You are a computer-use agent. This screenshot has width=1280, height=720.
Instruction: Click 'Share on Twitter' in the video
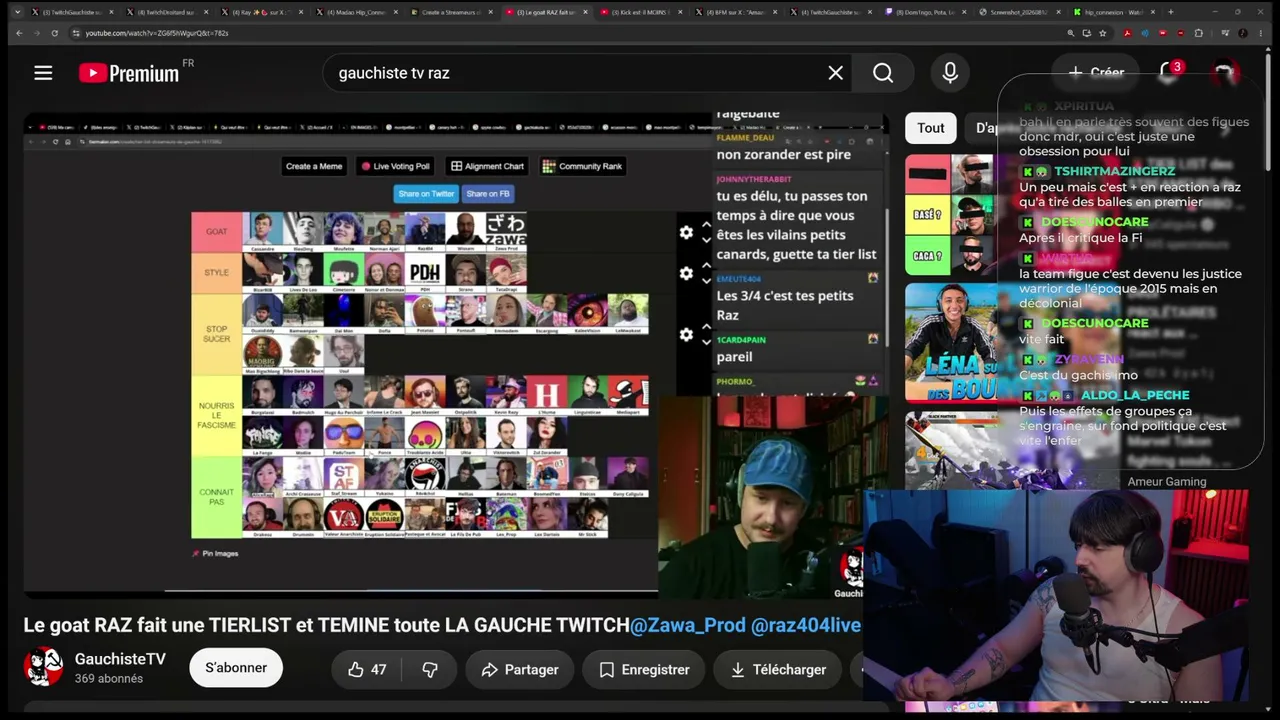(426, 194)
